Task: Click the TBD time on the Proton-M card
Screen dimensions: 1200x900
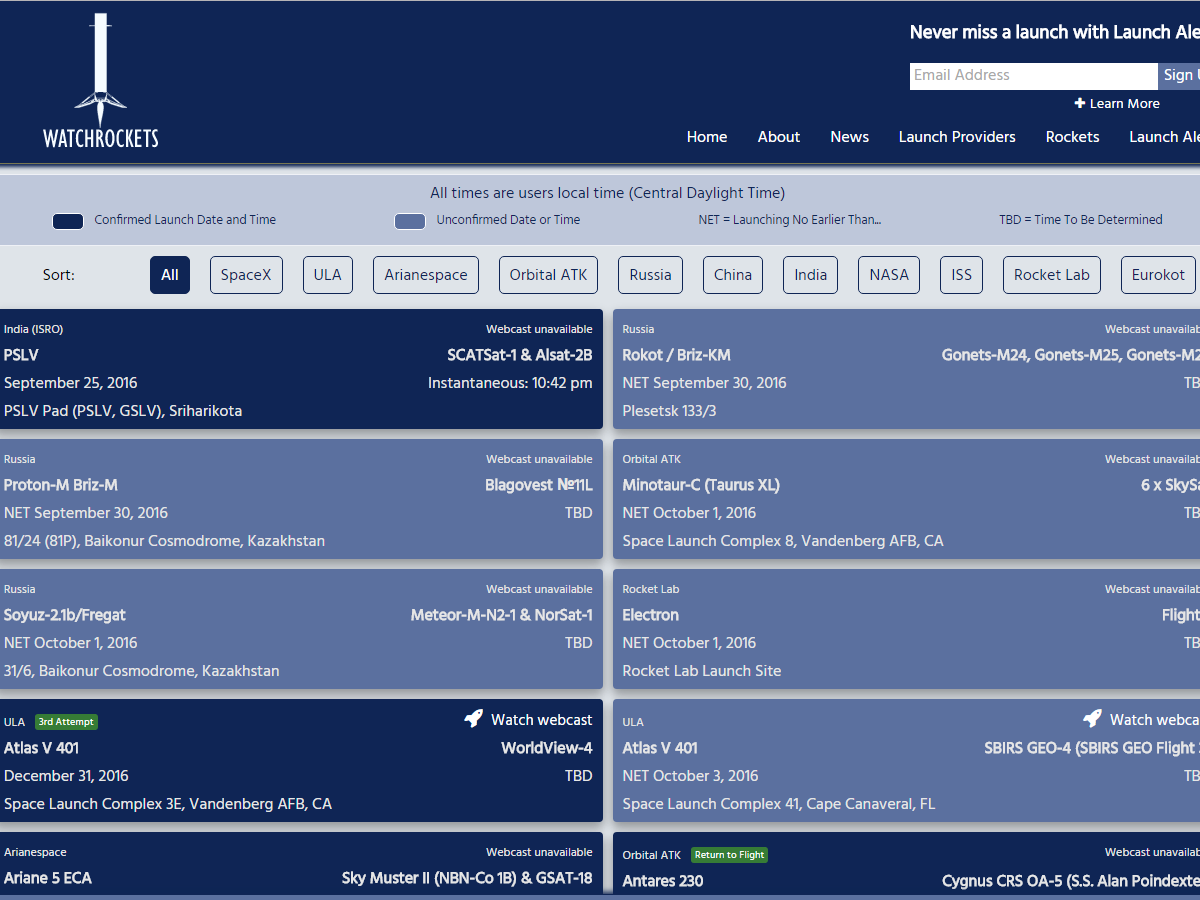Action: click(579, 513)
